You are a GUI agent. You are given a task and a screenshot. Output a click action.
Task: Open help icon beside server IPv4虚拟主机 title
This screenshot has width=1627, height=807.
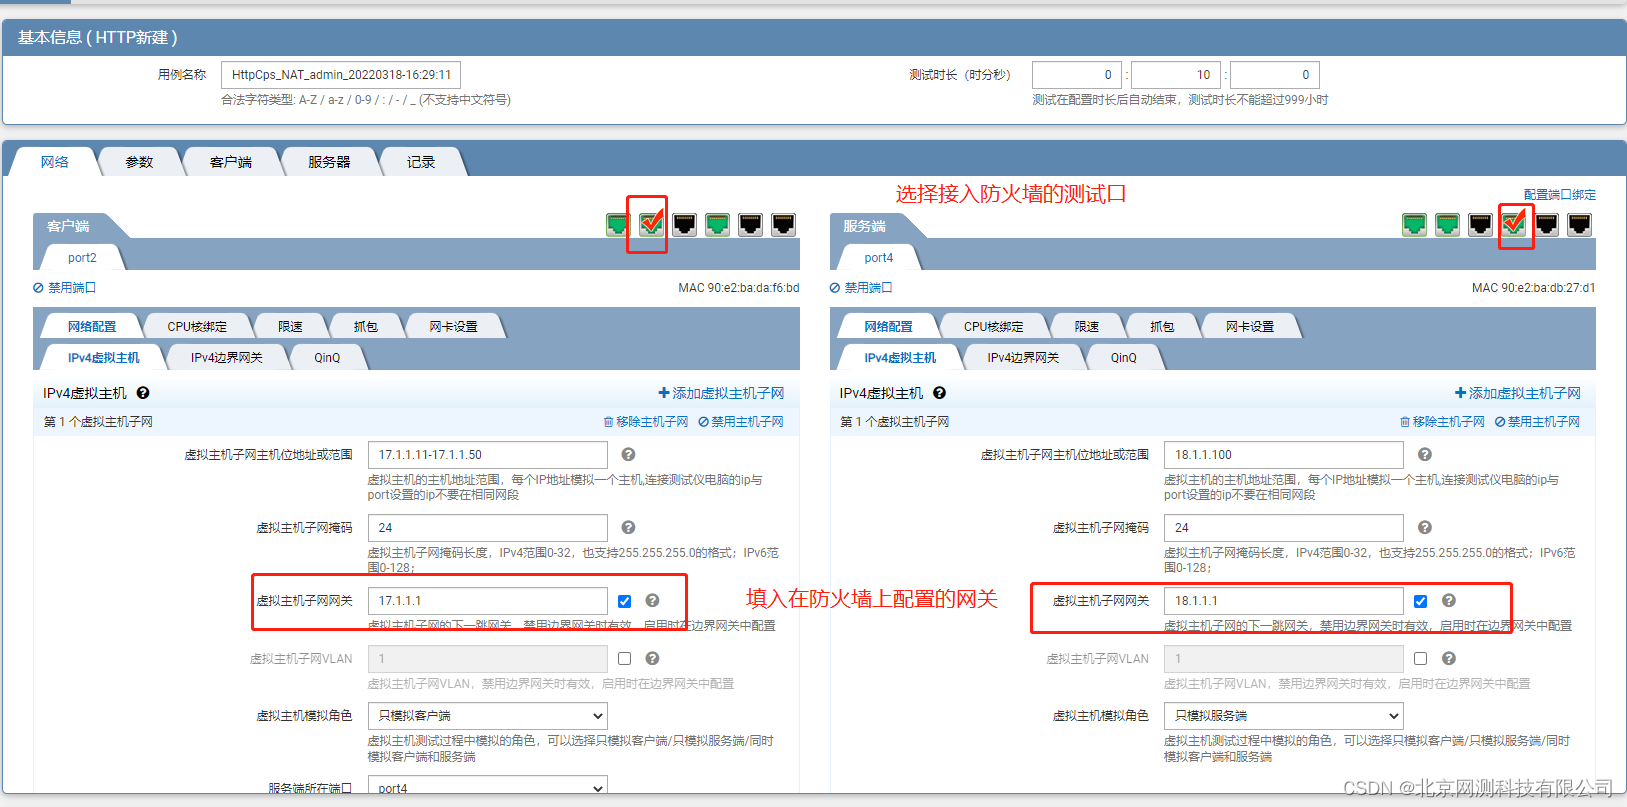(x=939, y=393)
